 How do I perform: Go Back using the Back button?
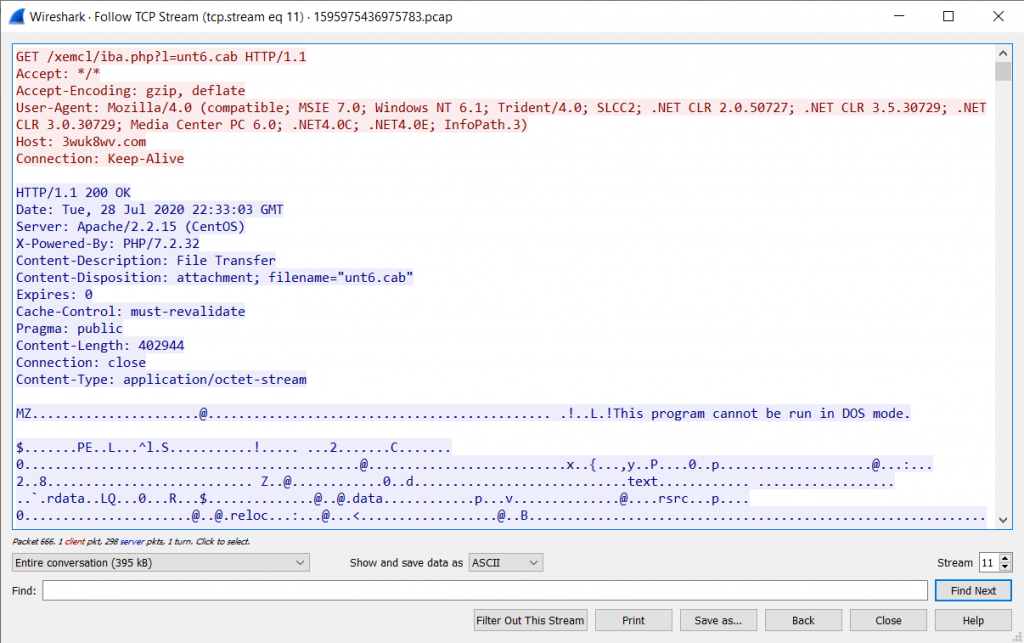pos(803,620)
